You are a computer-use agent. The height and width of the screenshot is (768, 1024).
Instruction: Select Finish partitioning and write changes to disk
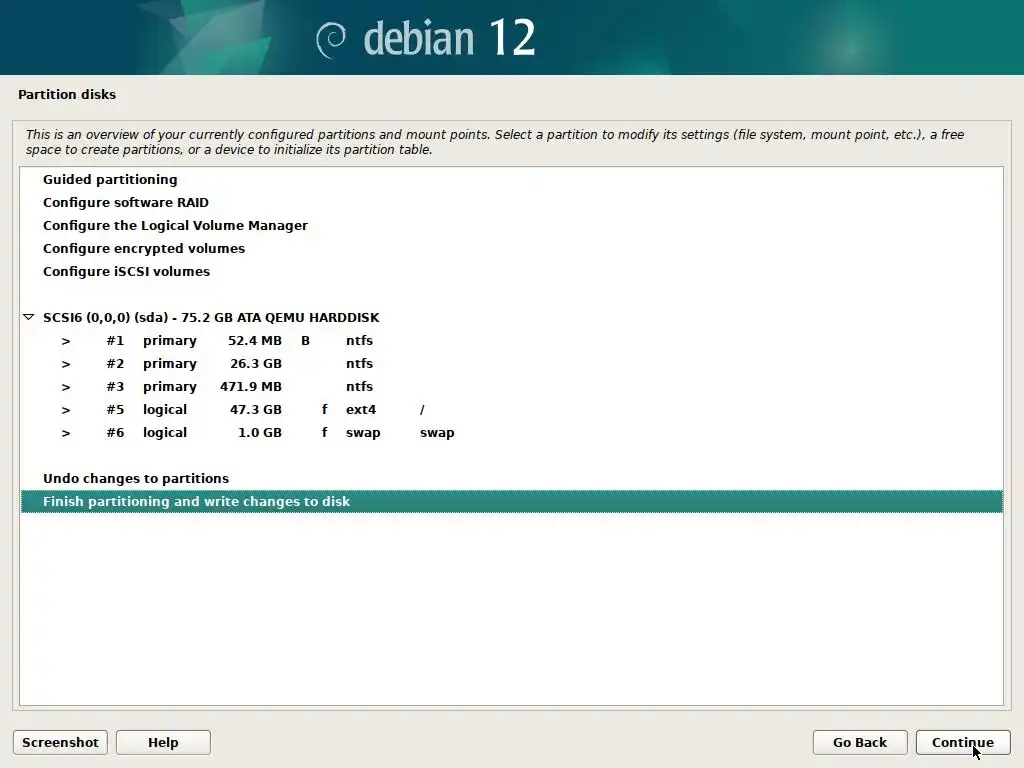click(x=511, y=502)
